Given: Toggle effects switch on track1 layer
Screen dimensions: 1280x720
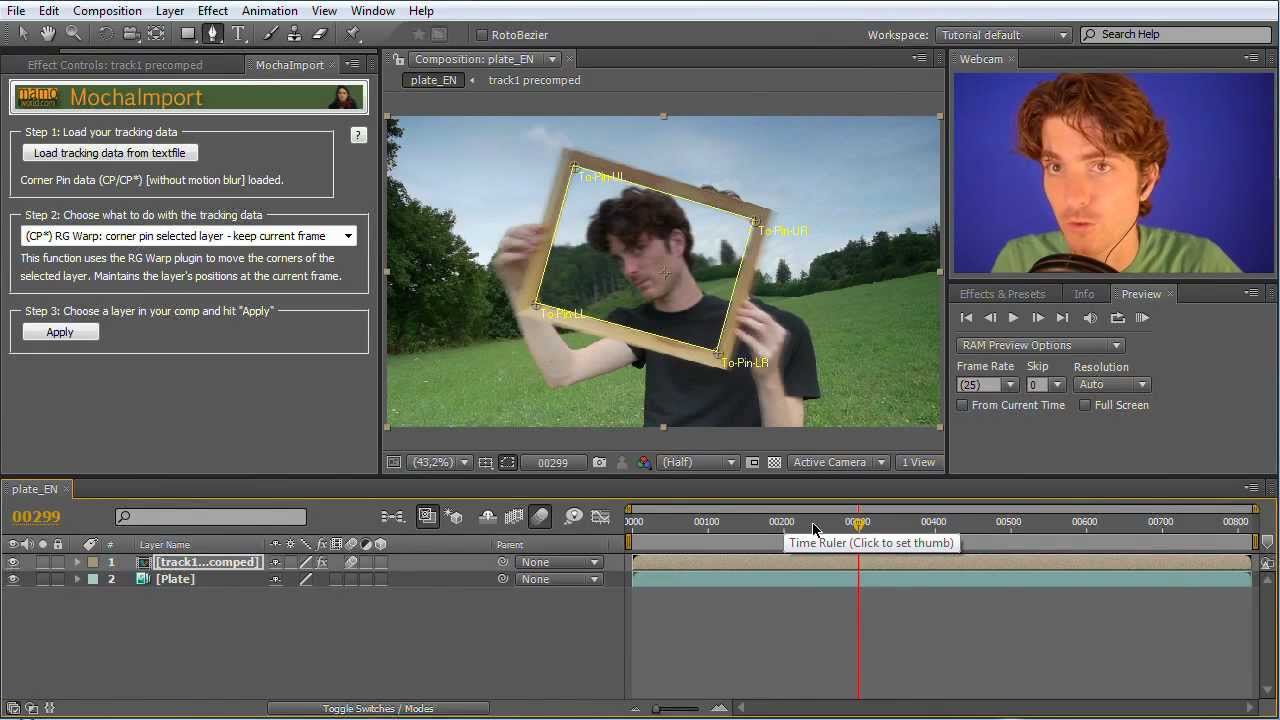Looking at the screenshot, I should point(321,562).
